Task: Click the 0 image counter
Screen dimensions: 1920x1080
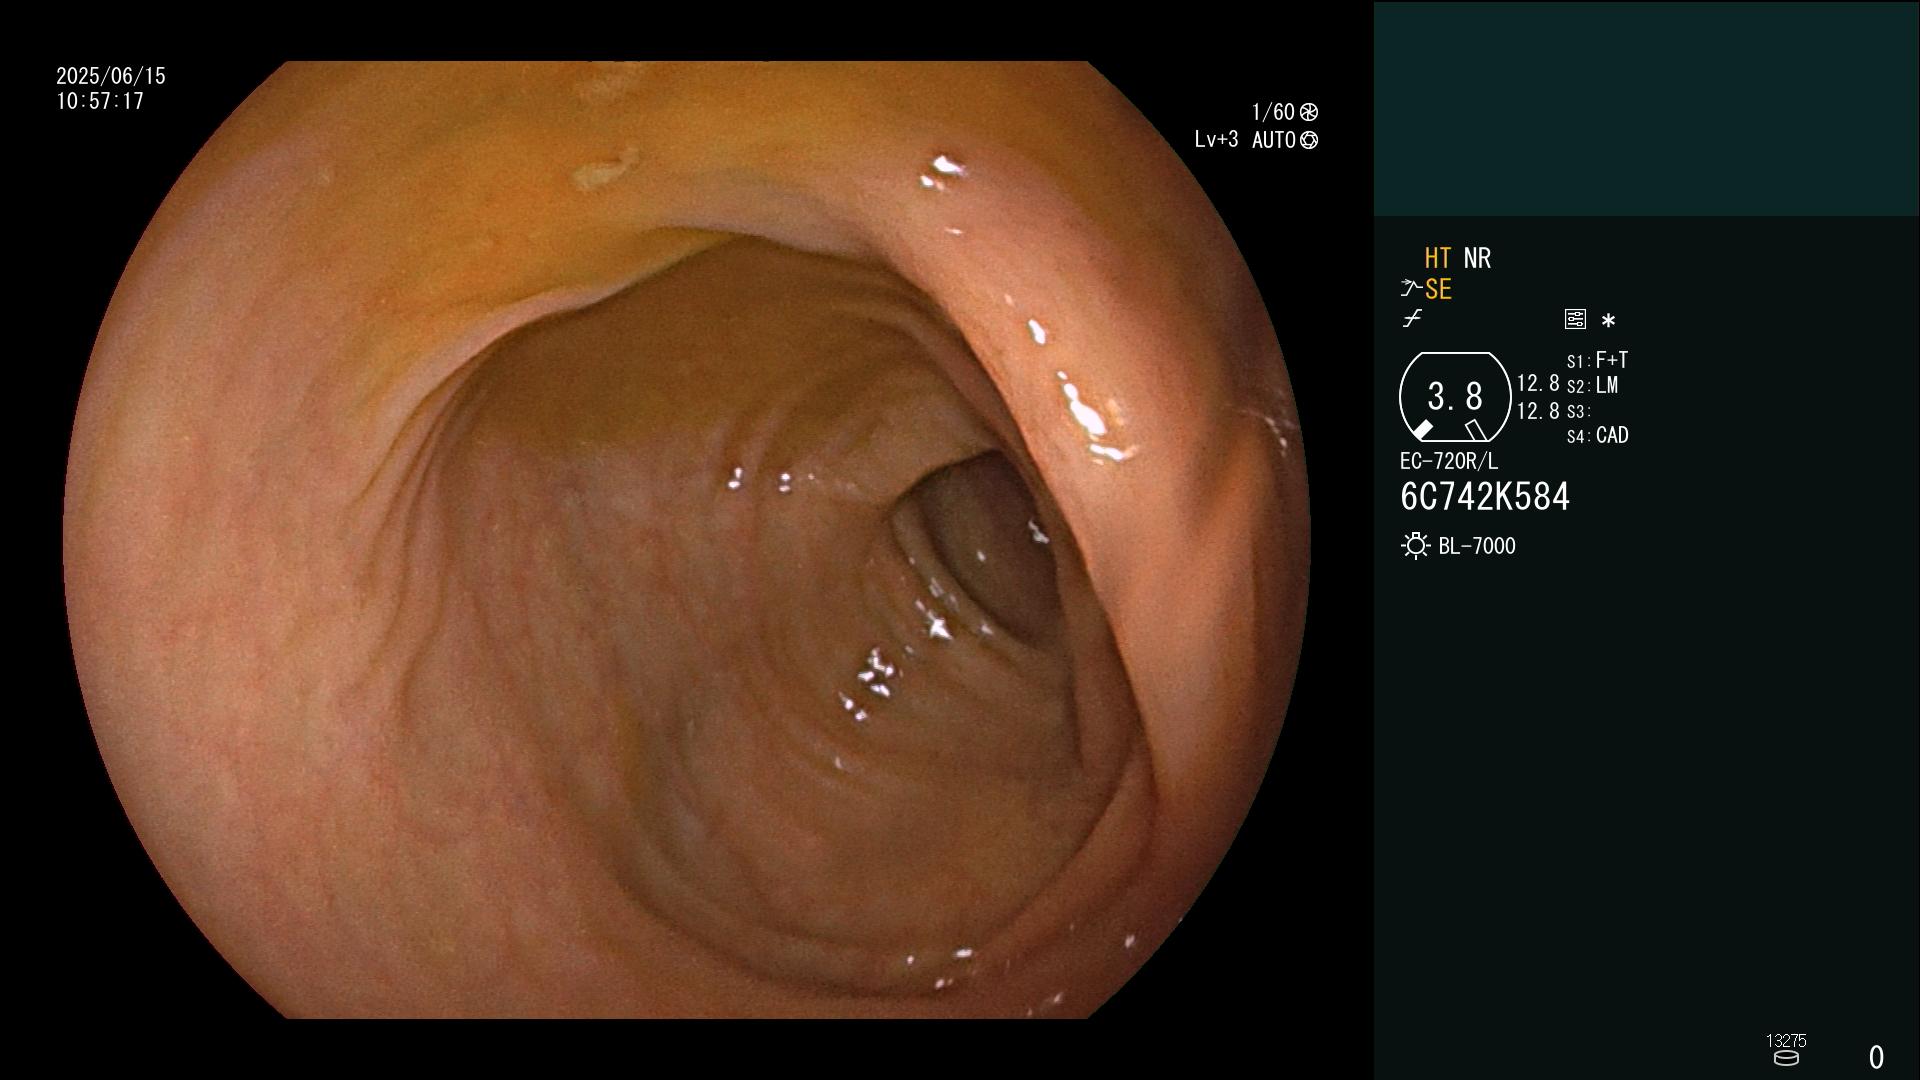Action: coord(1877,1057)
